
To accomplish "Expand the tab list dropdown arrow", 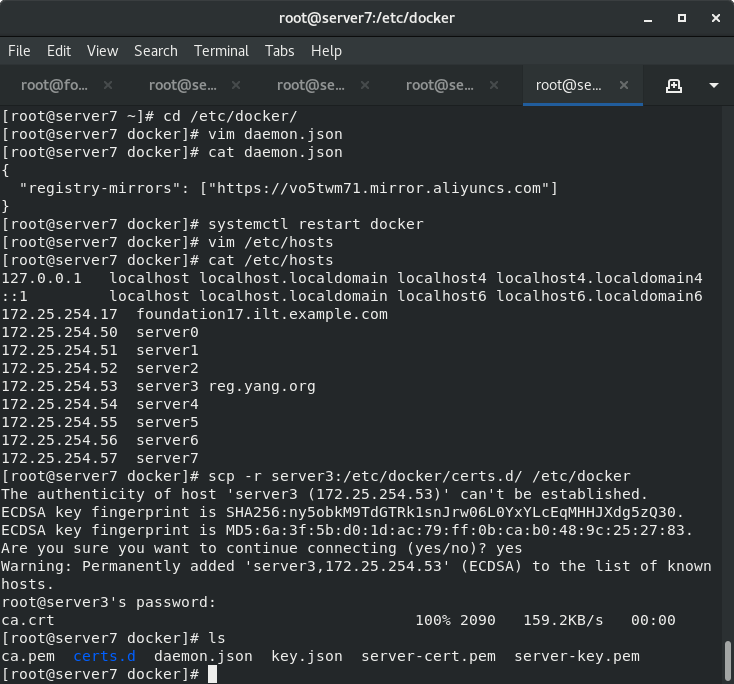I will [713, 85].
